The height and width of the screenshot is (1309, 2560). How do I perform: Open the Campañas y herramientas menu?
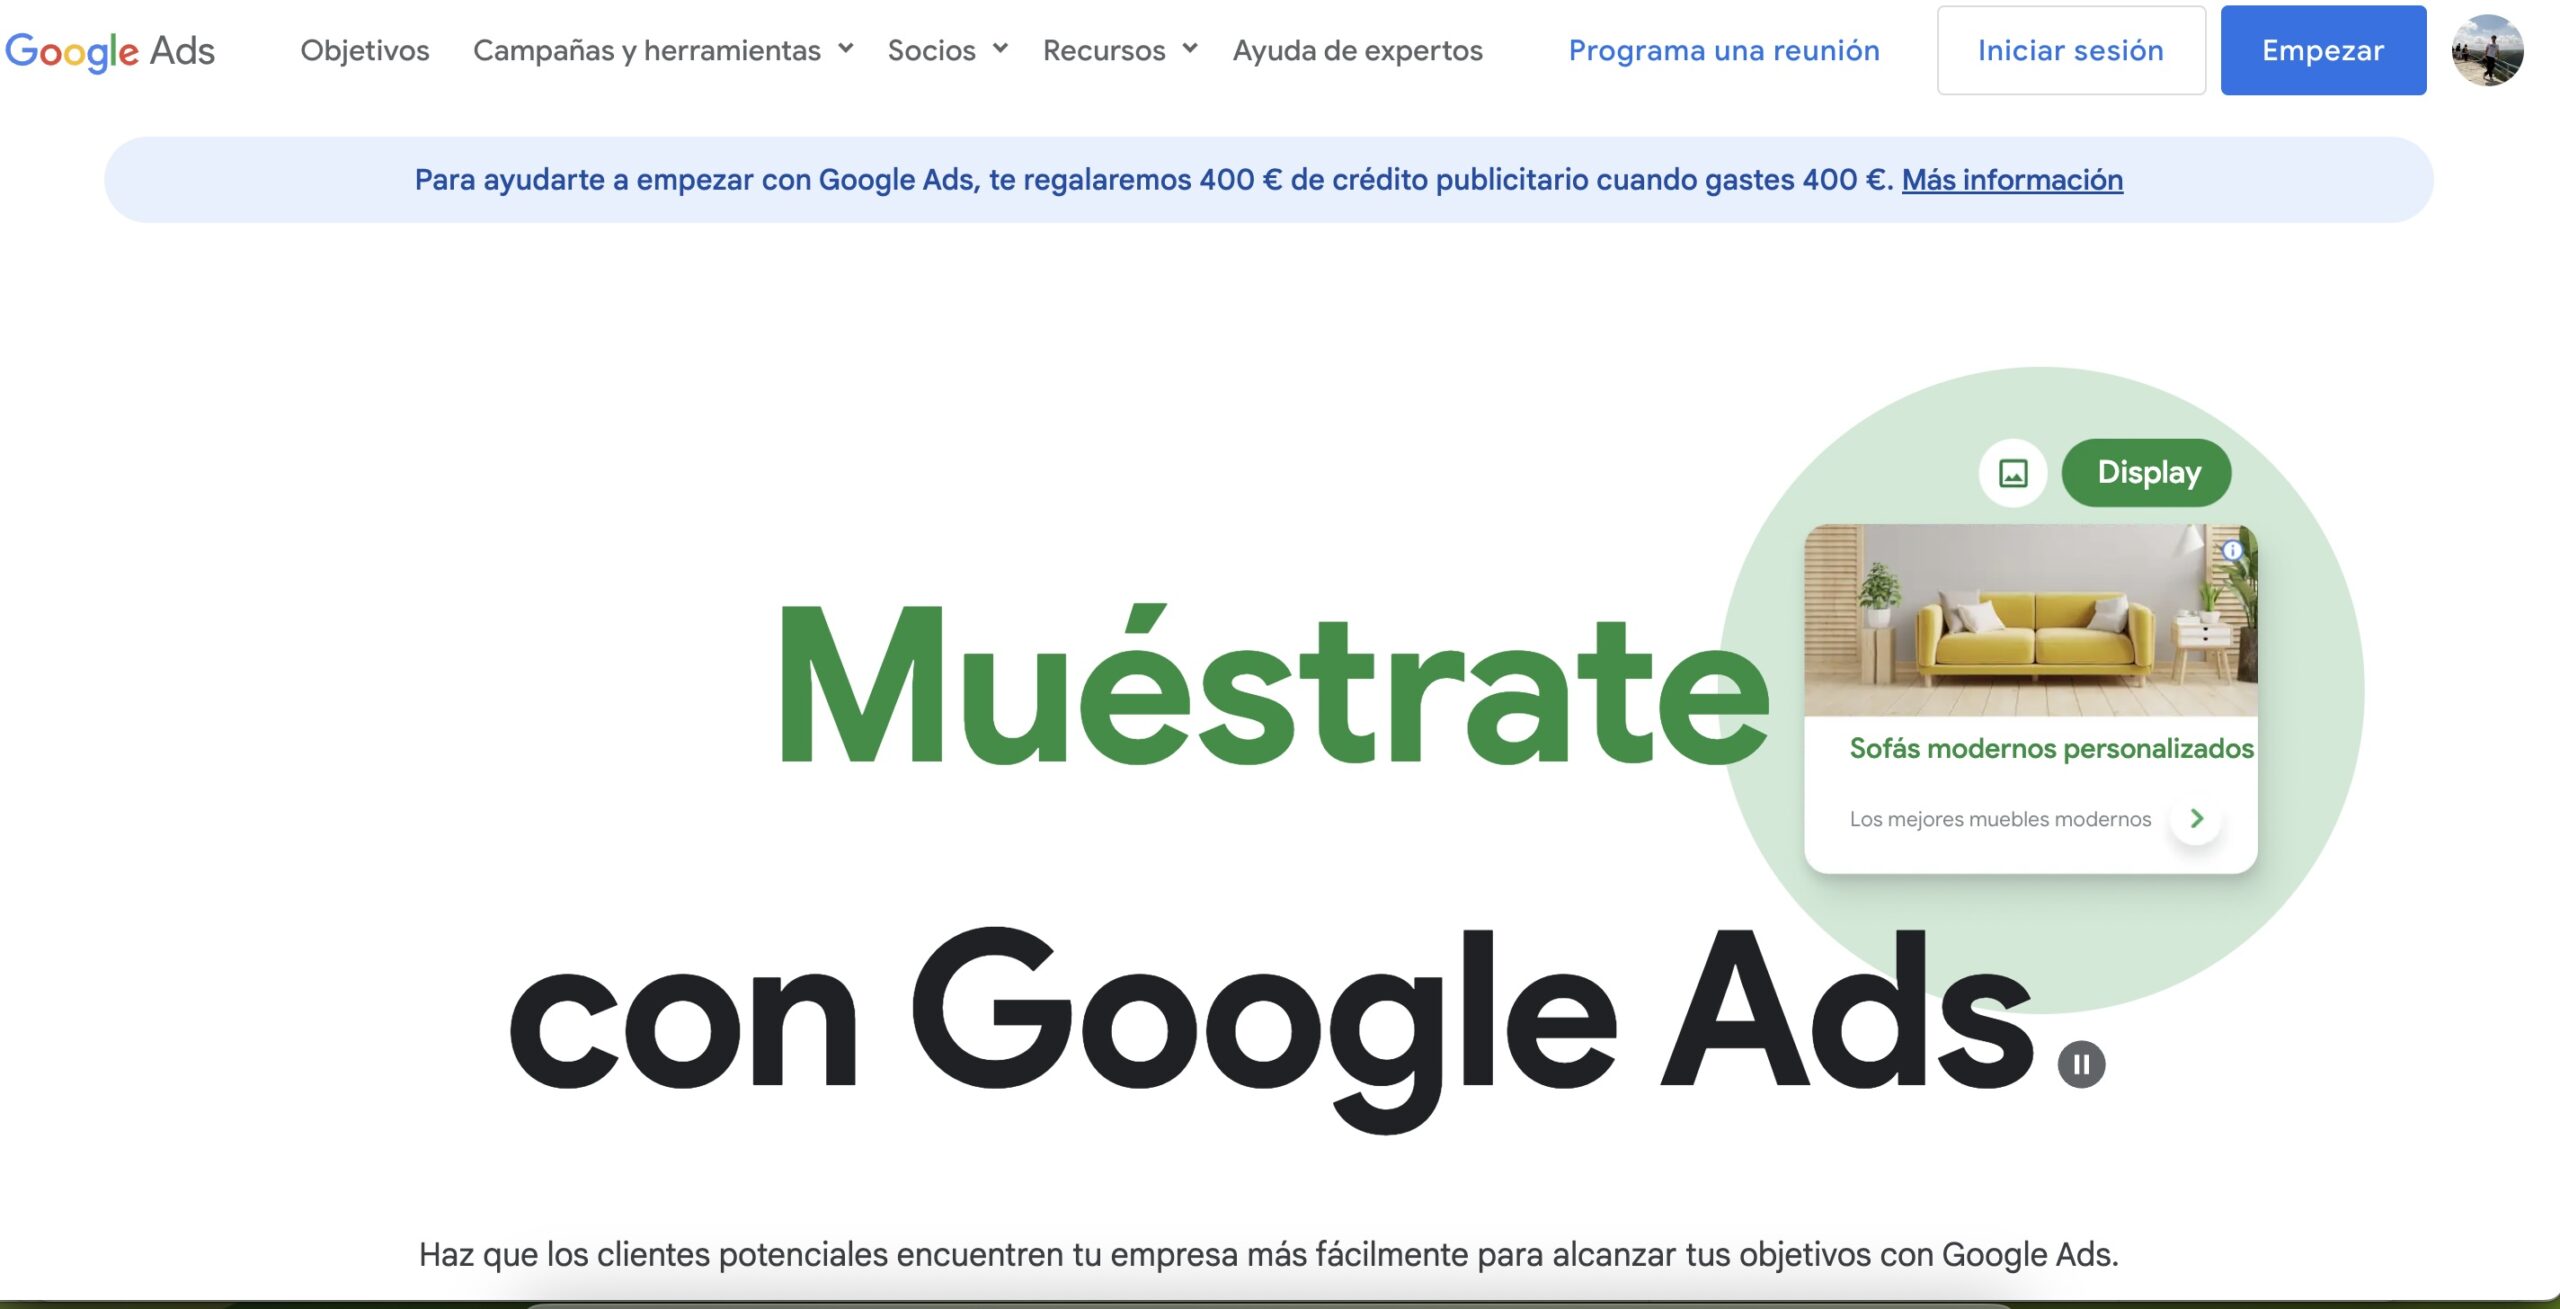647,50
